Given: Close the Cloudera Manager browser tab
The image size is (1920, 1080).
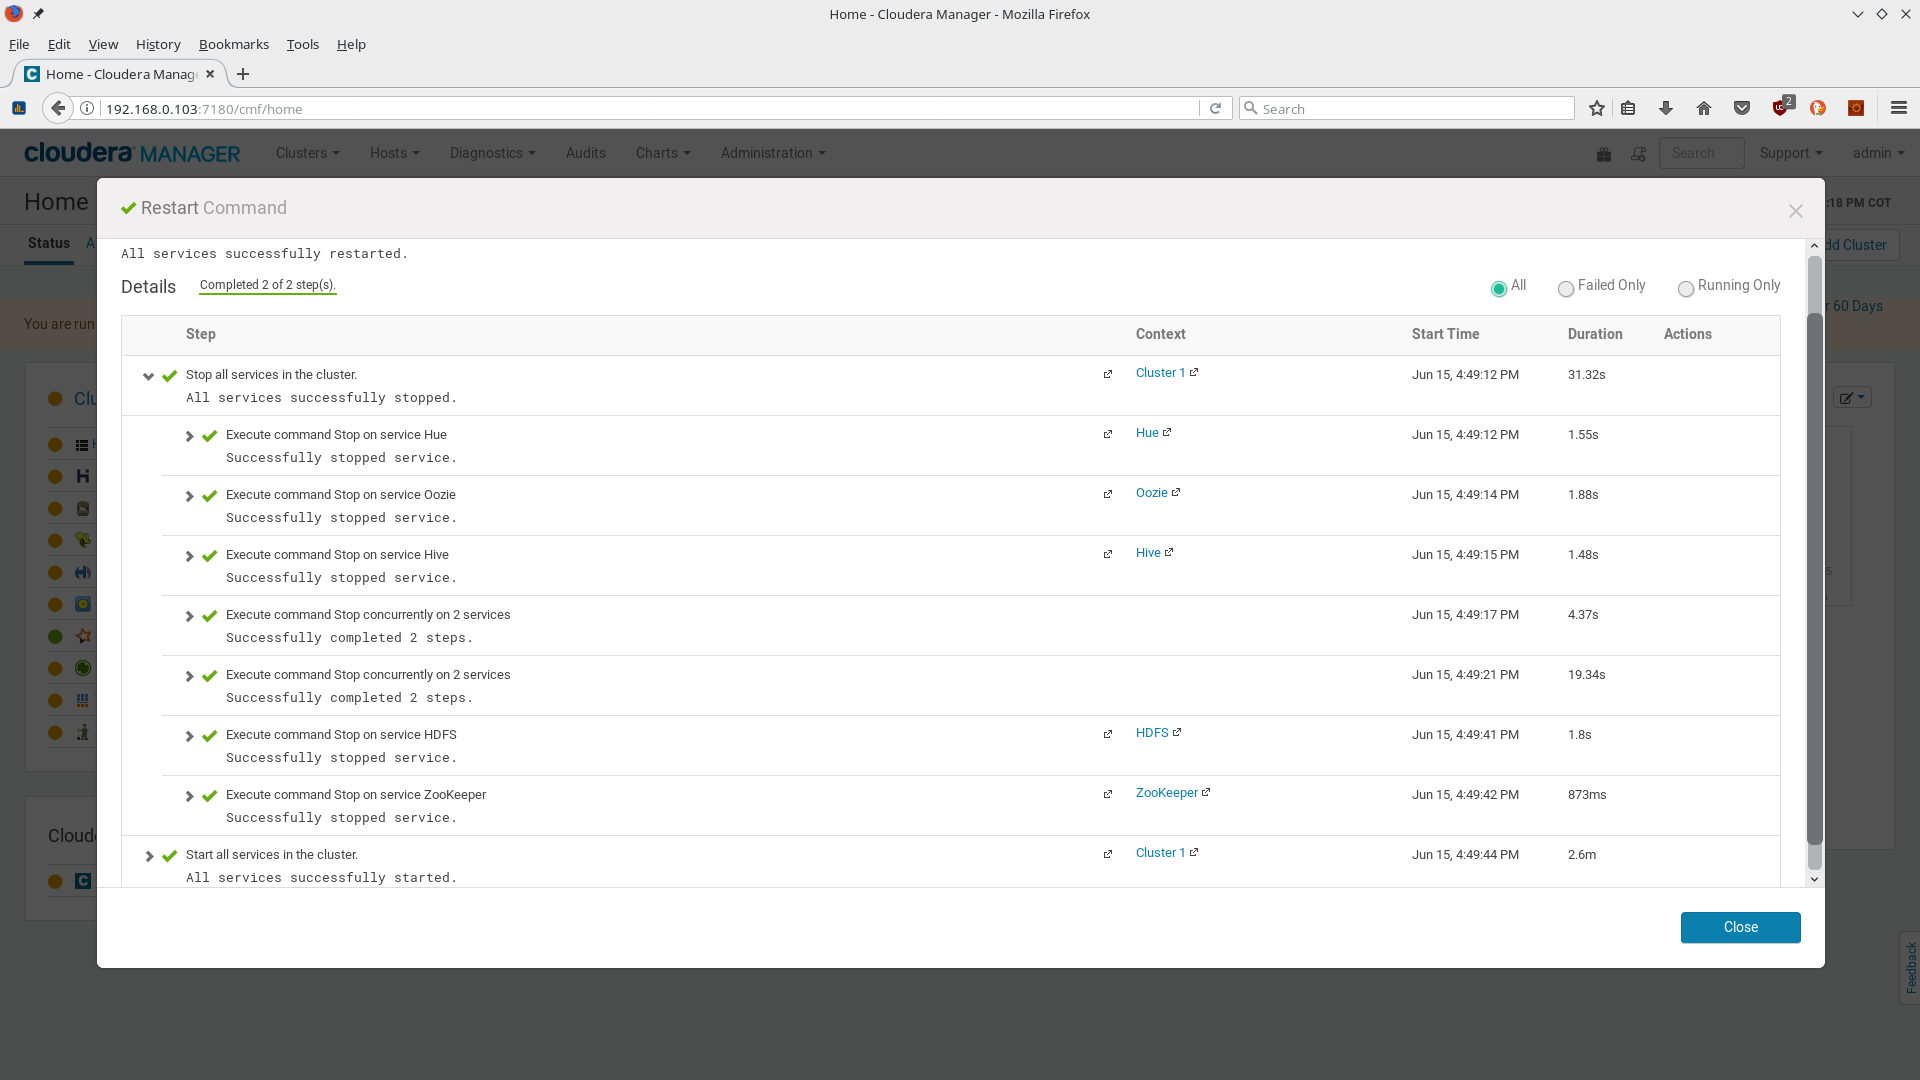Looking at the screenshot, I should (x=210, y=74).
